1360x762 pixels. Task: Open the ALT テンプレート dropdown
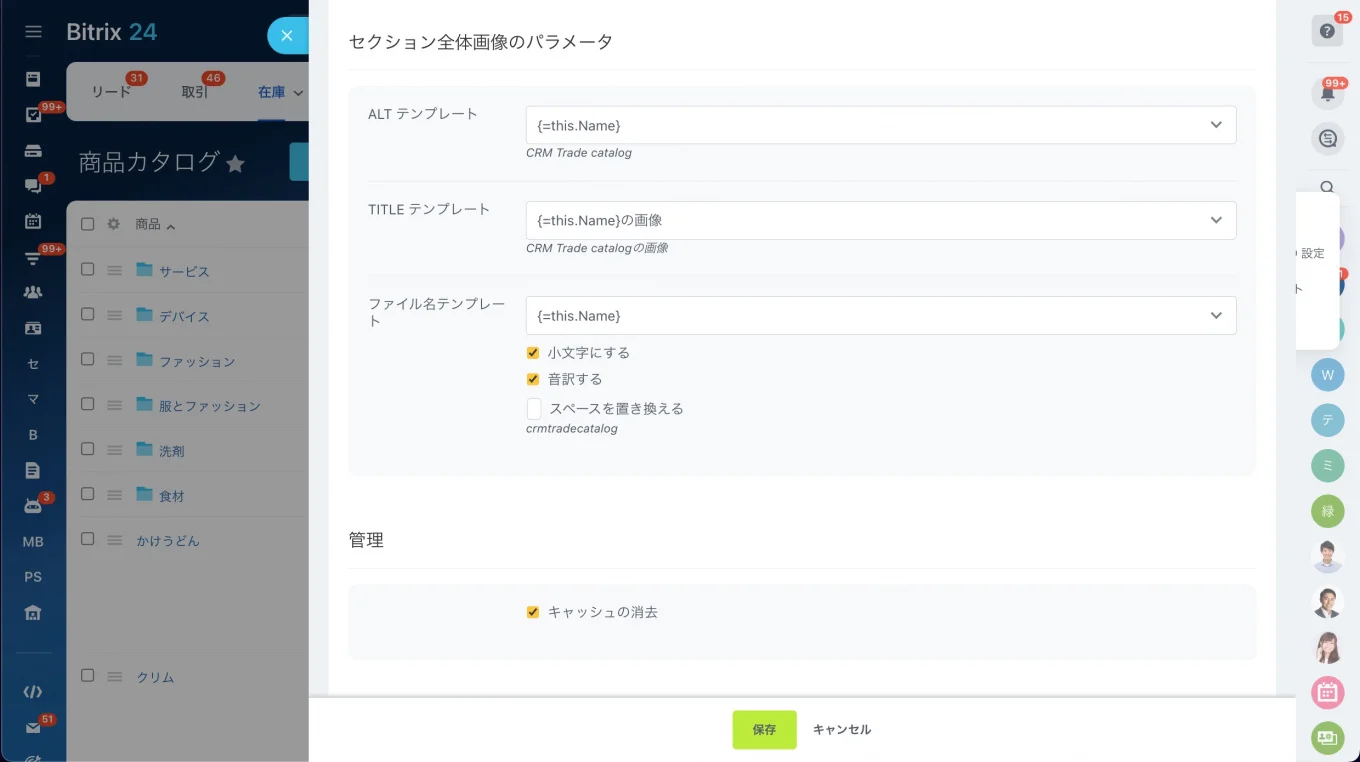(1216, 125)
